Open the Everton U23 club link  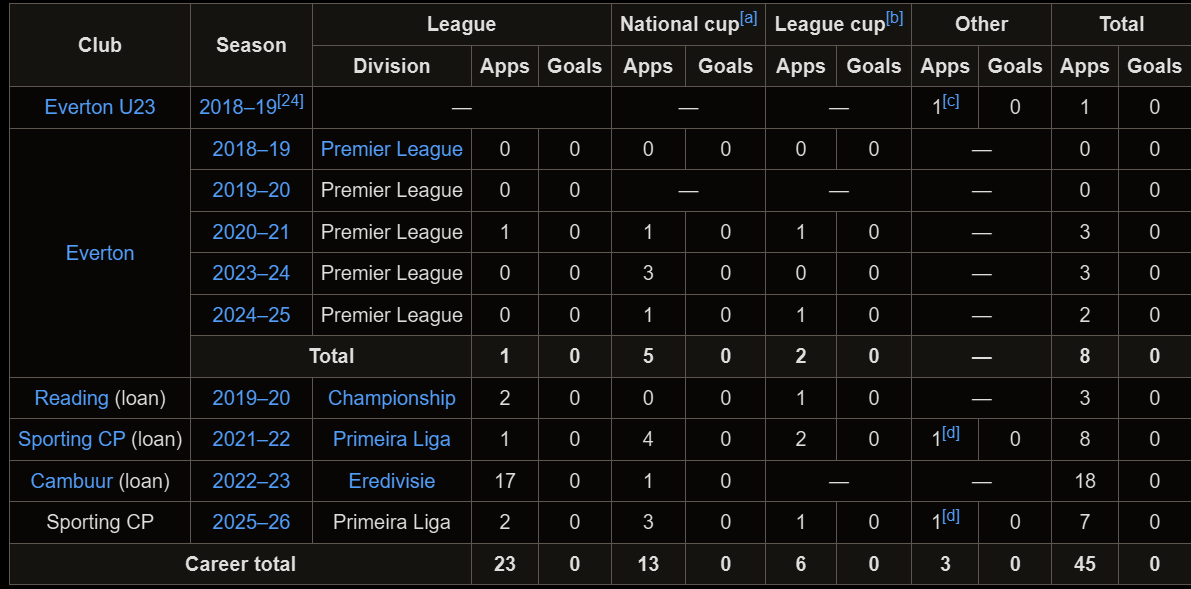[x=100, y=107]
